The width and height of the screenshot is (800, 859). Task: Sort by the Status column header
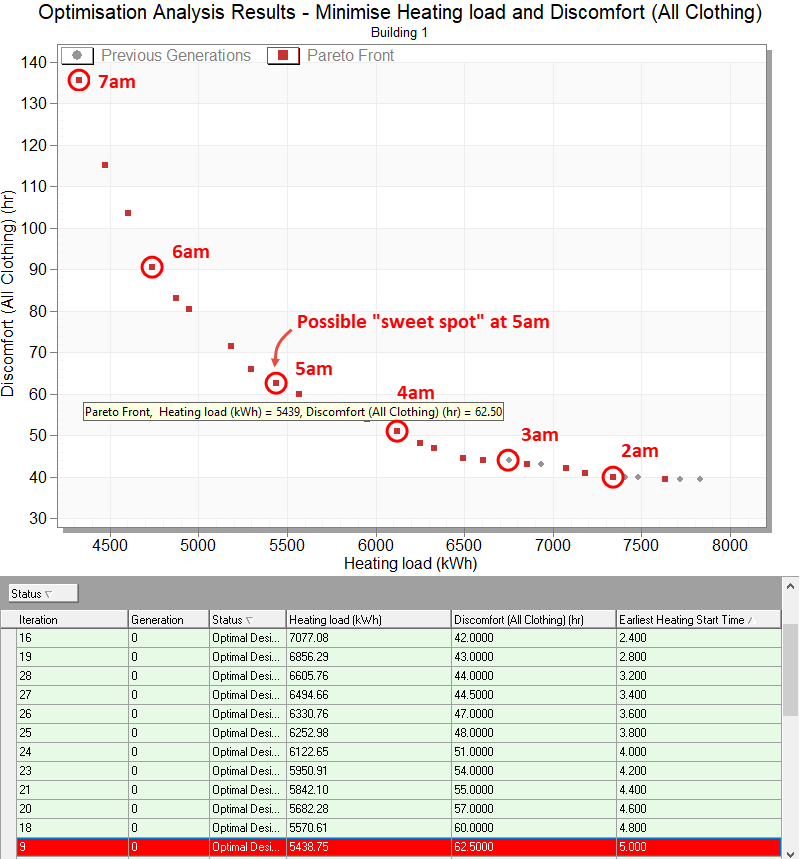click(246, 620)
